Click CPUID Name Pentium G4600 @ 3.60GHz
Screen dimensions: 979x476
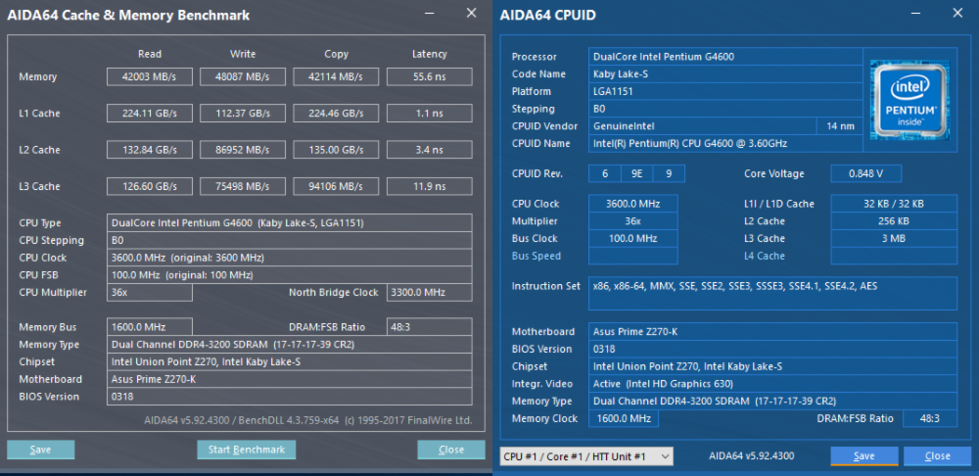pyautogui.click(x=726, y=143)
